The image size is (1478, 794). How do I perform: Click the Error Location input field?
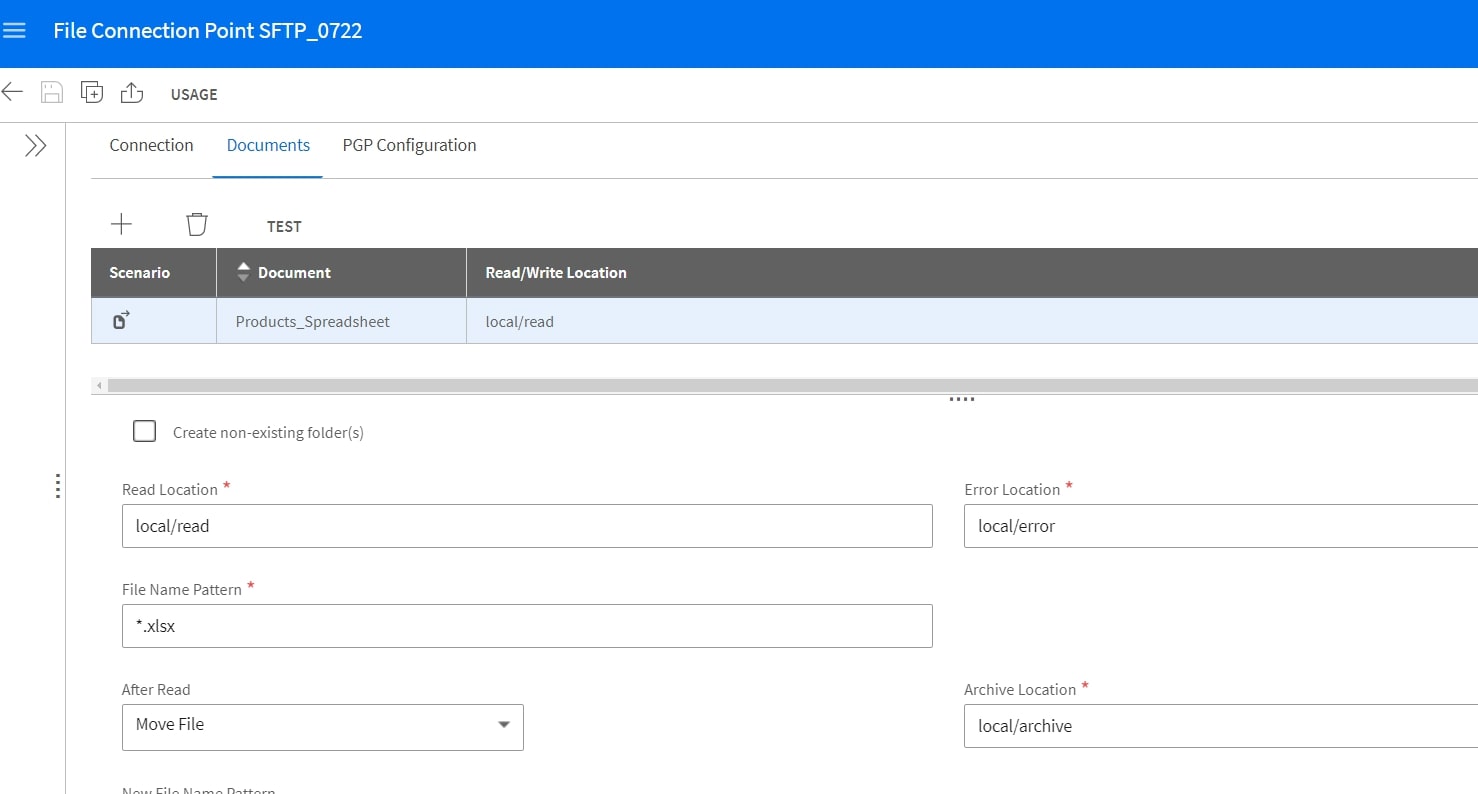tap(1221, 526)
